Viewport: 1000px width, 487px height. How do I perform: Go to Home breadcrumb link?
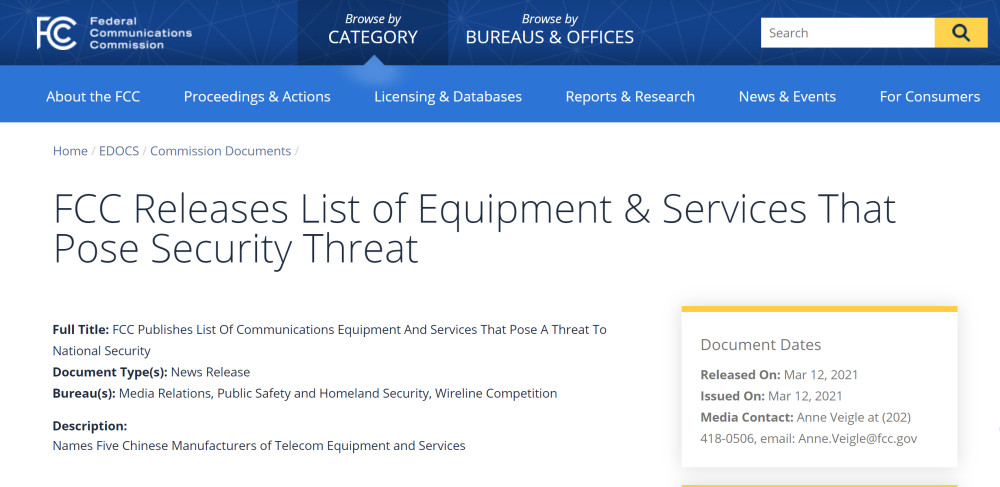(70, 151)
